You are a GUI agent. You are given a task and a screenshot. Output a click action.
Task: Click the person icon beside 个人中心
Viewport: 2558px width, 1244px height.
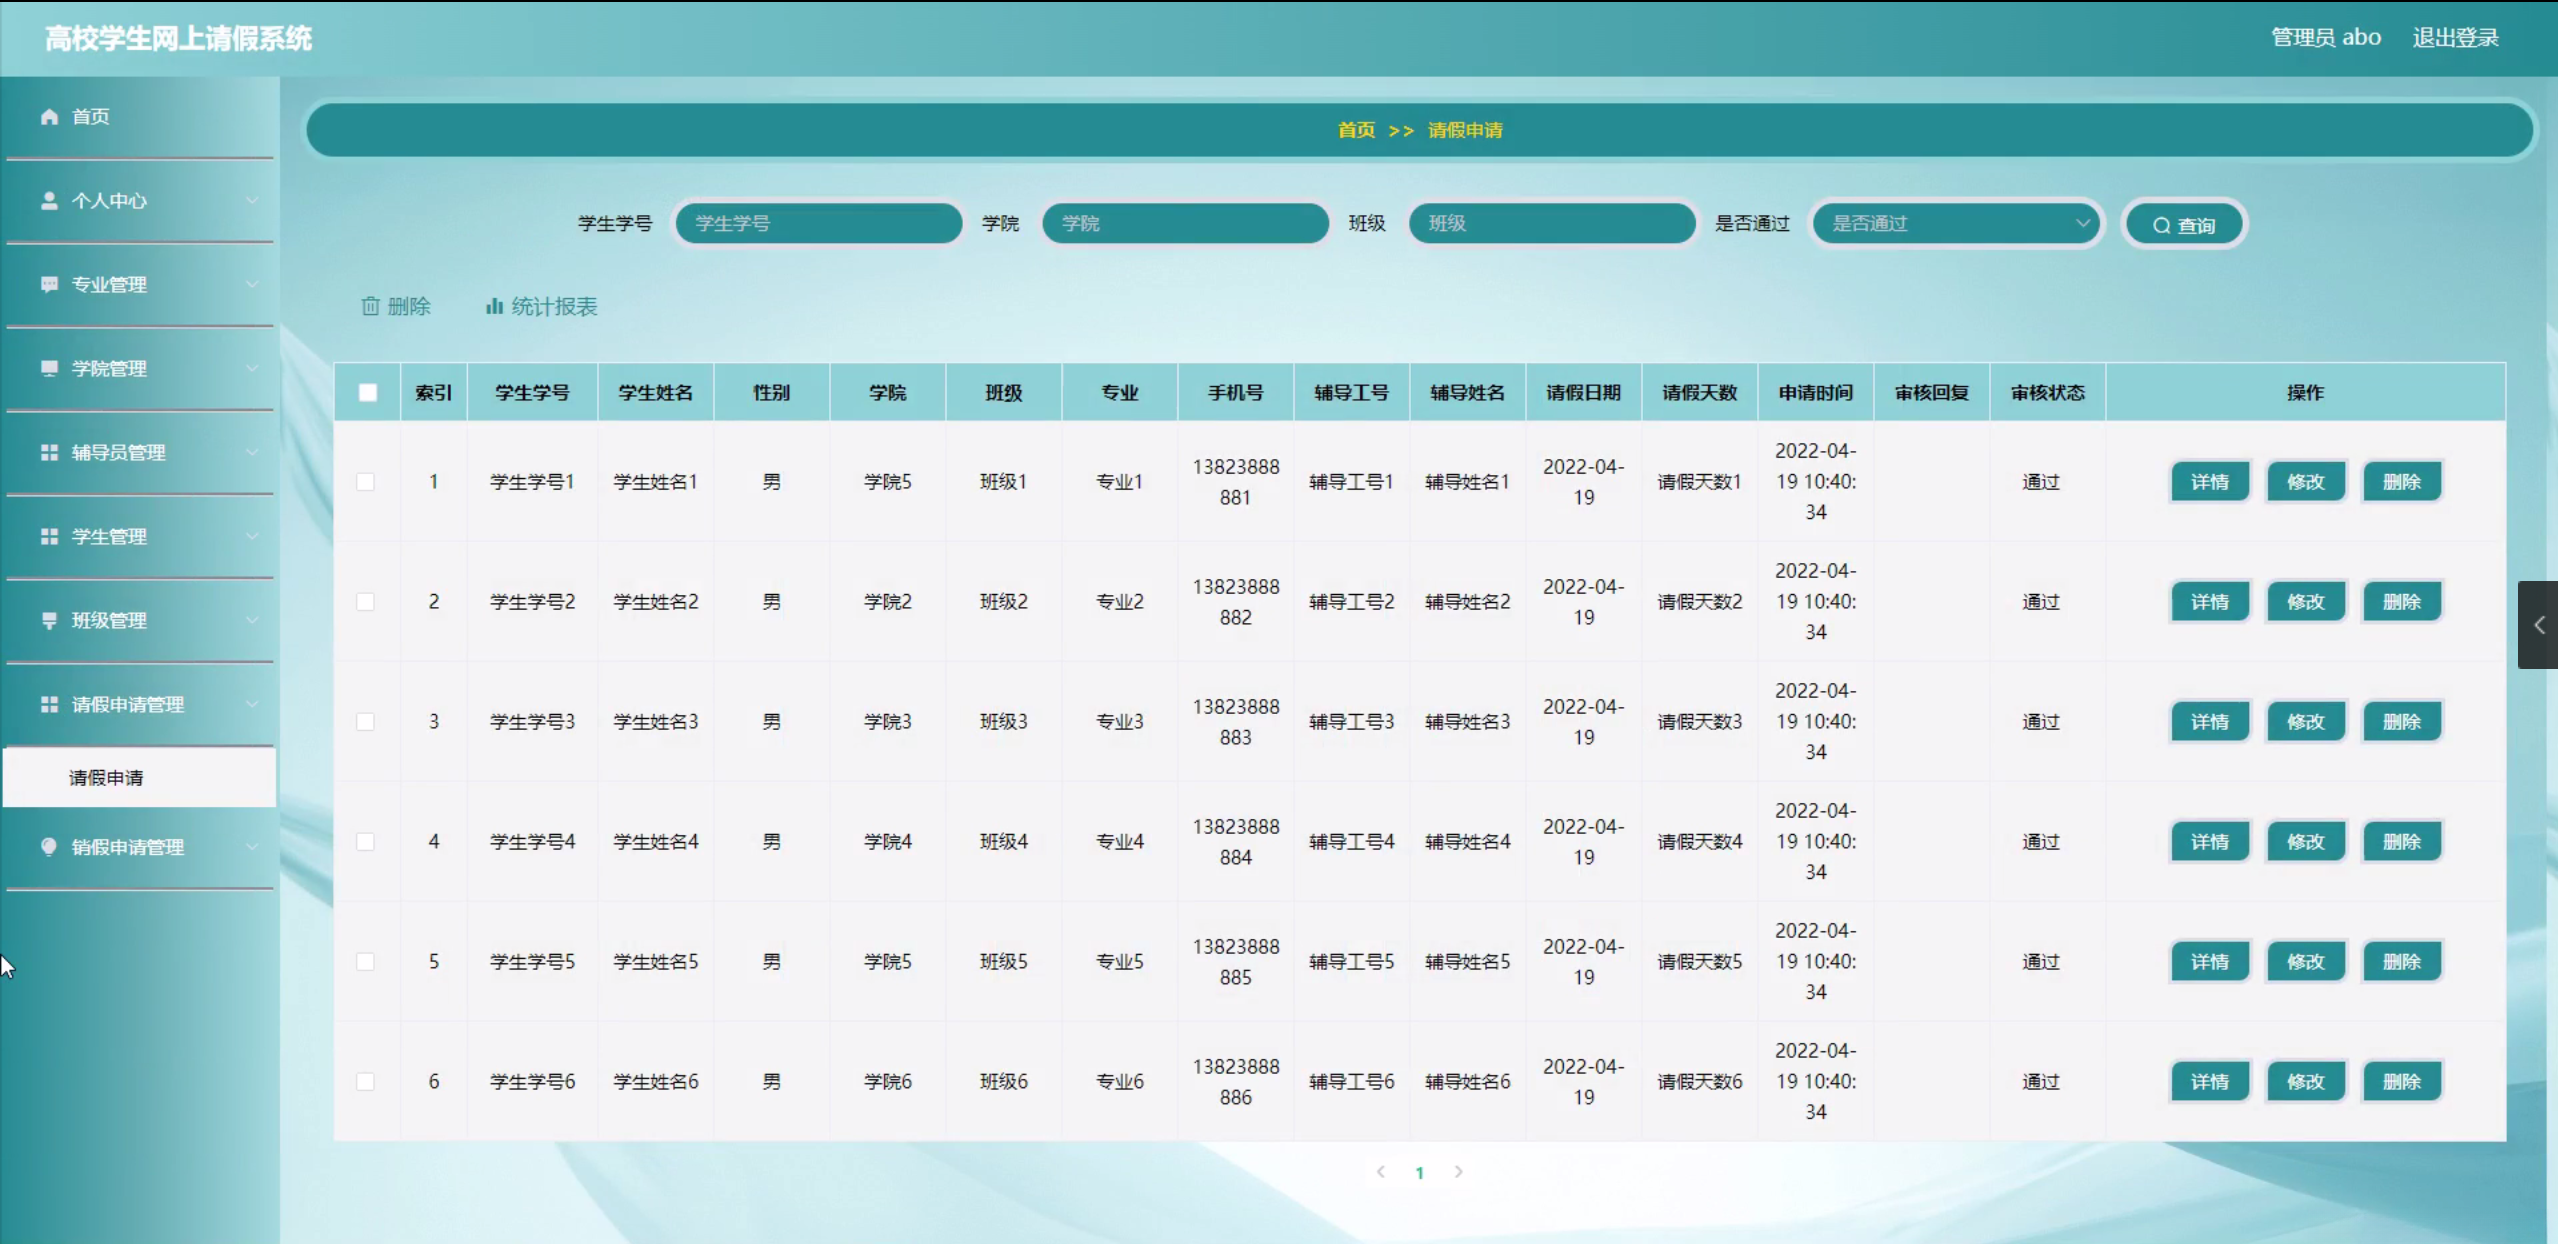tap(49, 201)
